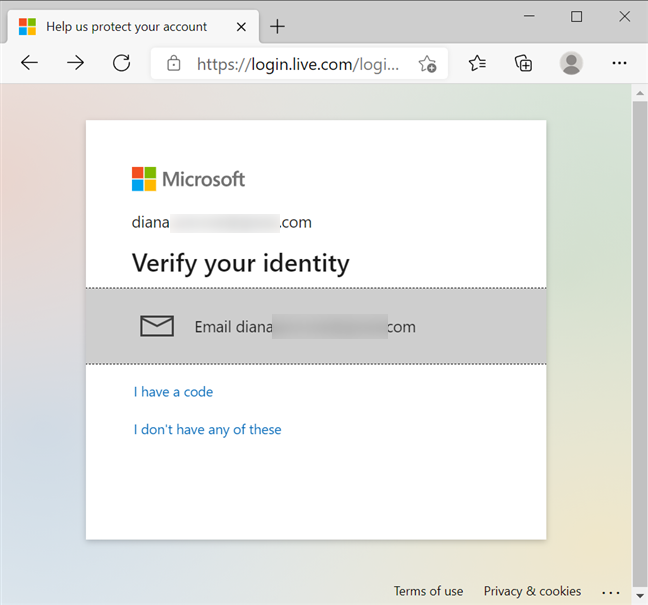Screen dimensions: 648x605
Task: Click the Microsoft logo on the card
Action: [x=188, y=179]
